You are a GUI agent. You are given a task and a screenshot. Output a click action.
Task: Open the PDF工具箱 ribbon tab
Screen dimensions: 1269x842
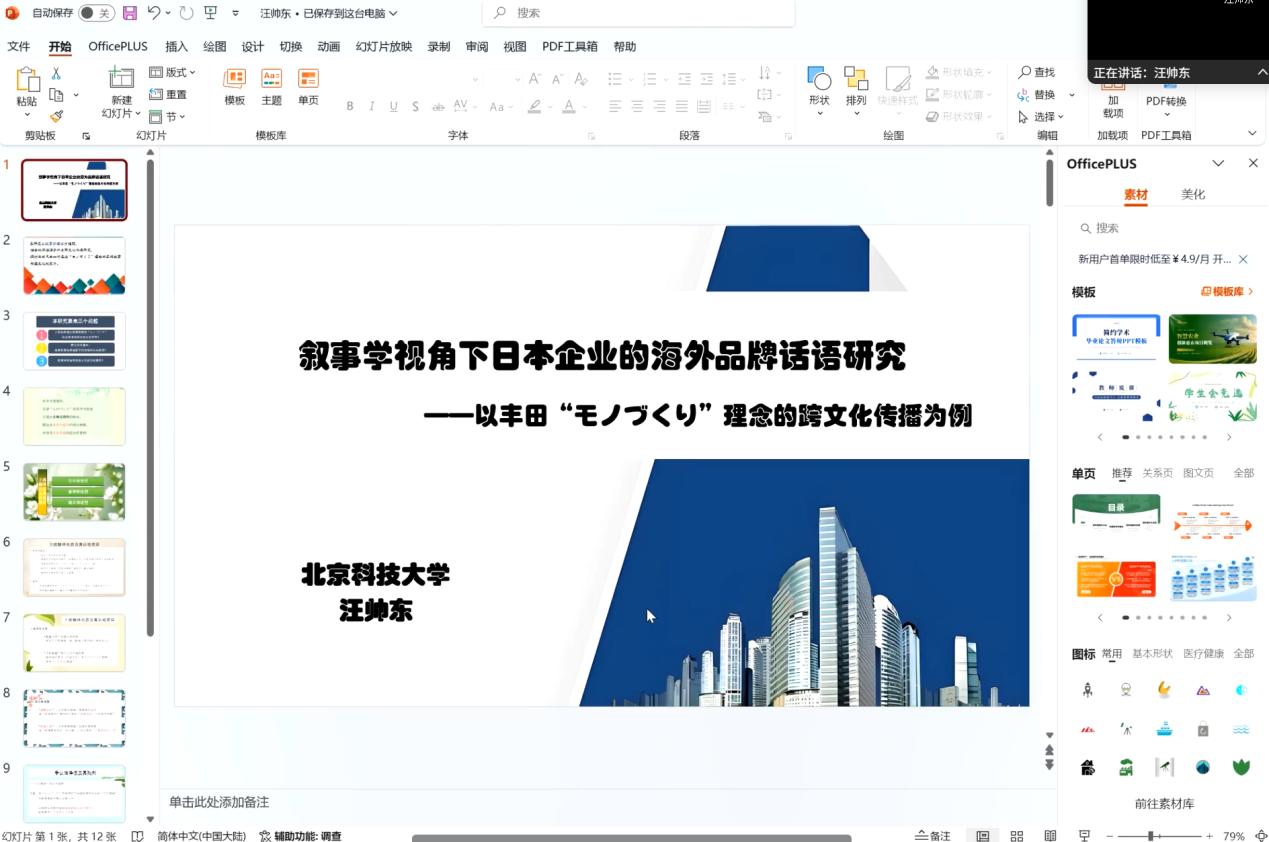click(x=570, y=47)
